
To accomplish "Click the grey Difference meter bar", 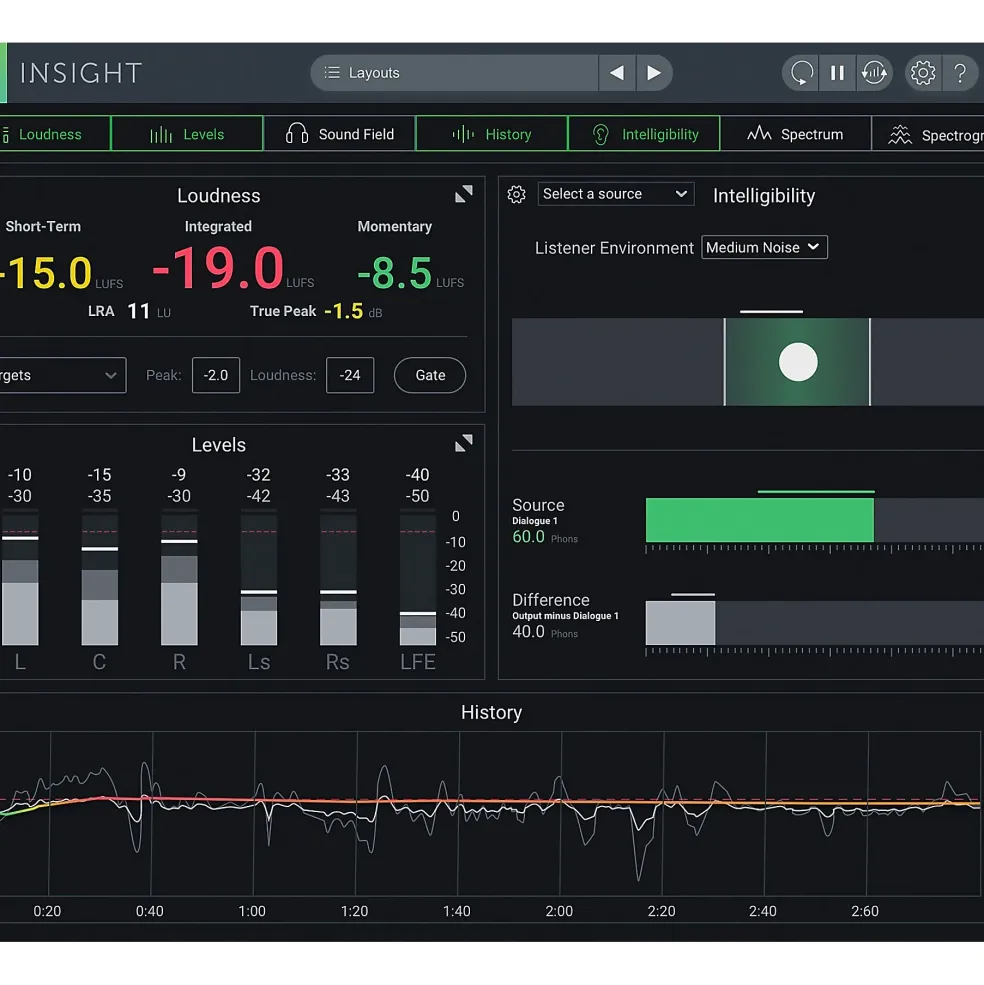I will (681, 622).
